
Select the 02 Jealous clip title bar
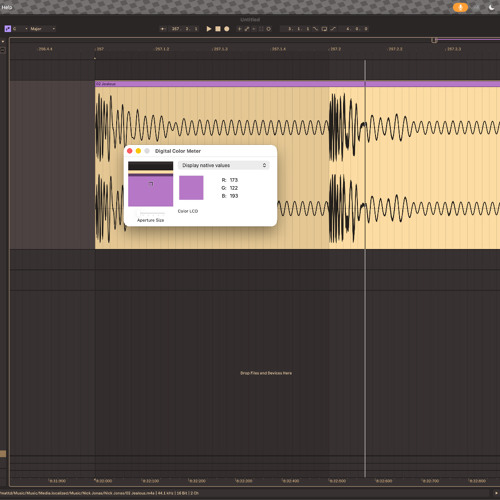tap(297, 84)
